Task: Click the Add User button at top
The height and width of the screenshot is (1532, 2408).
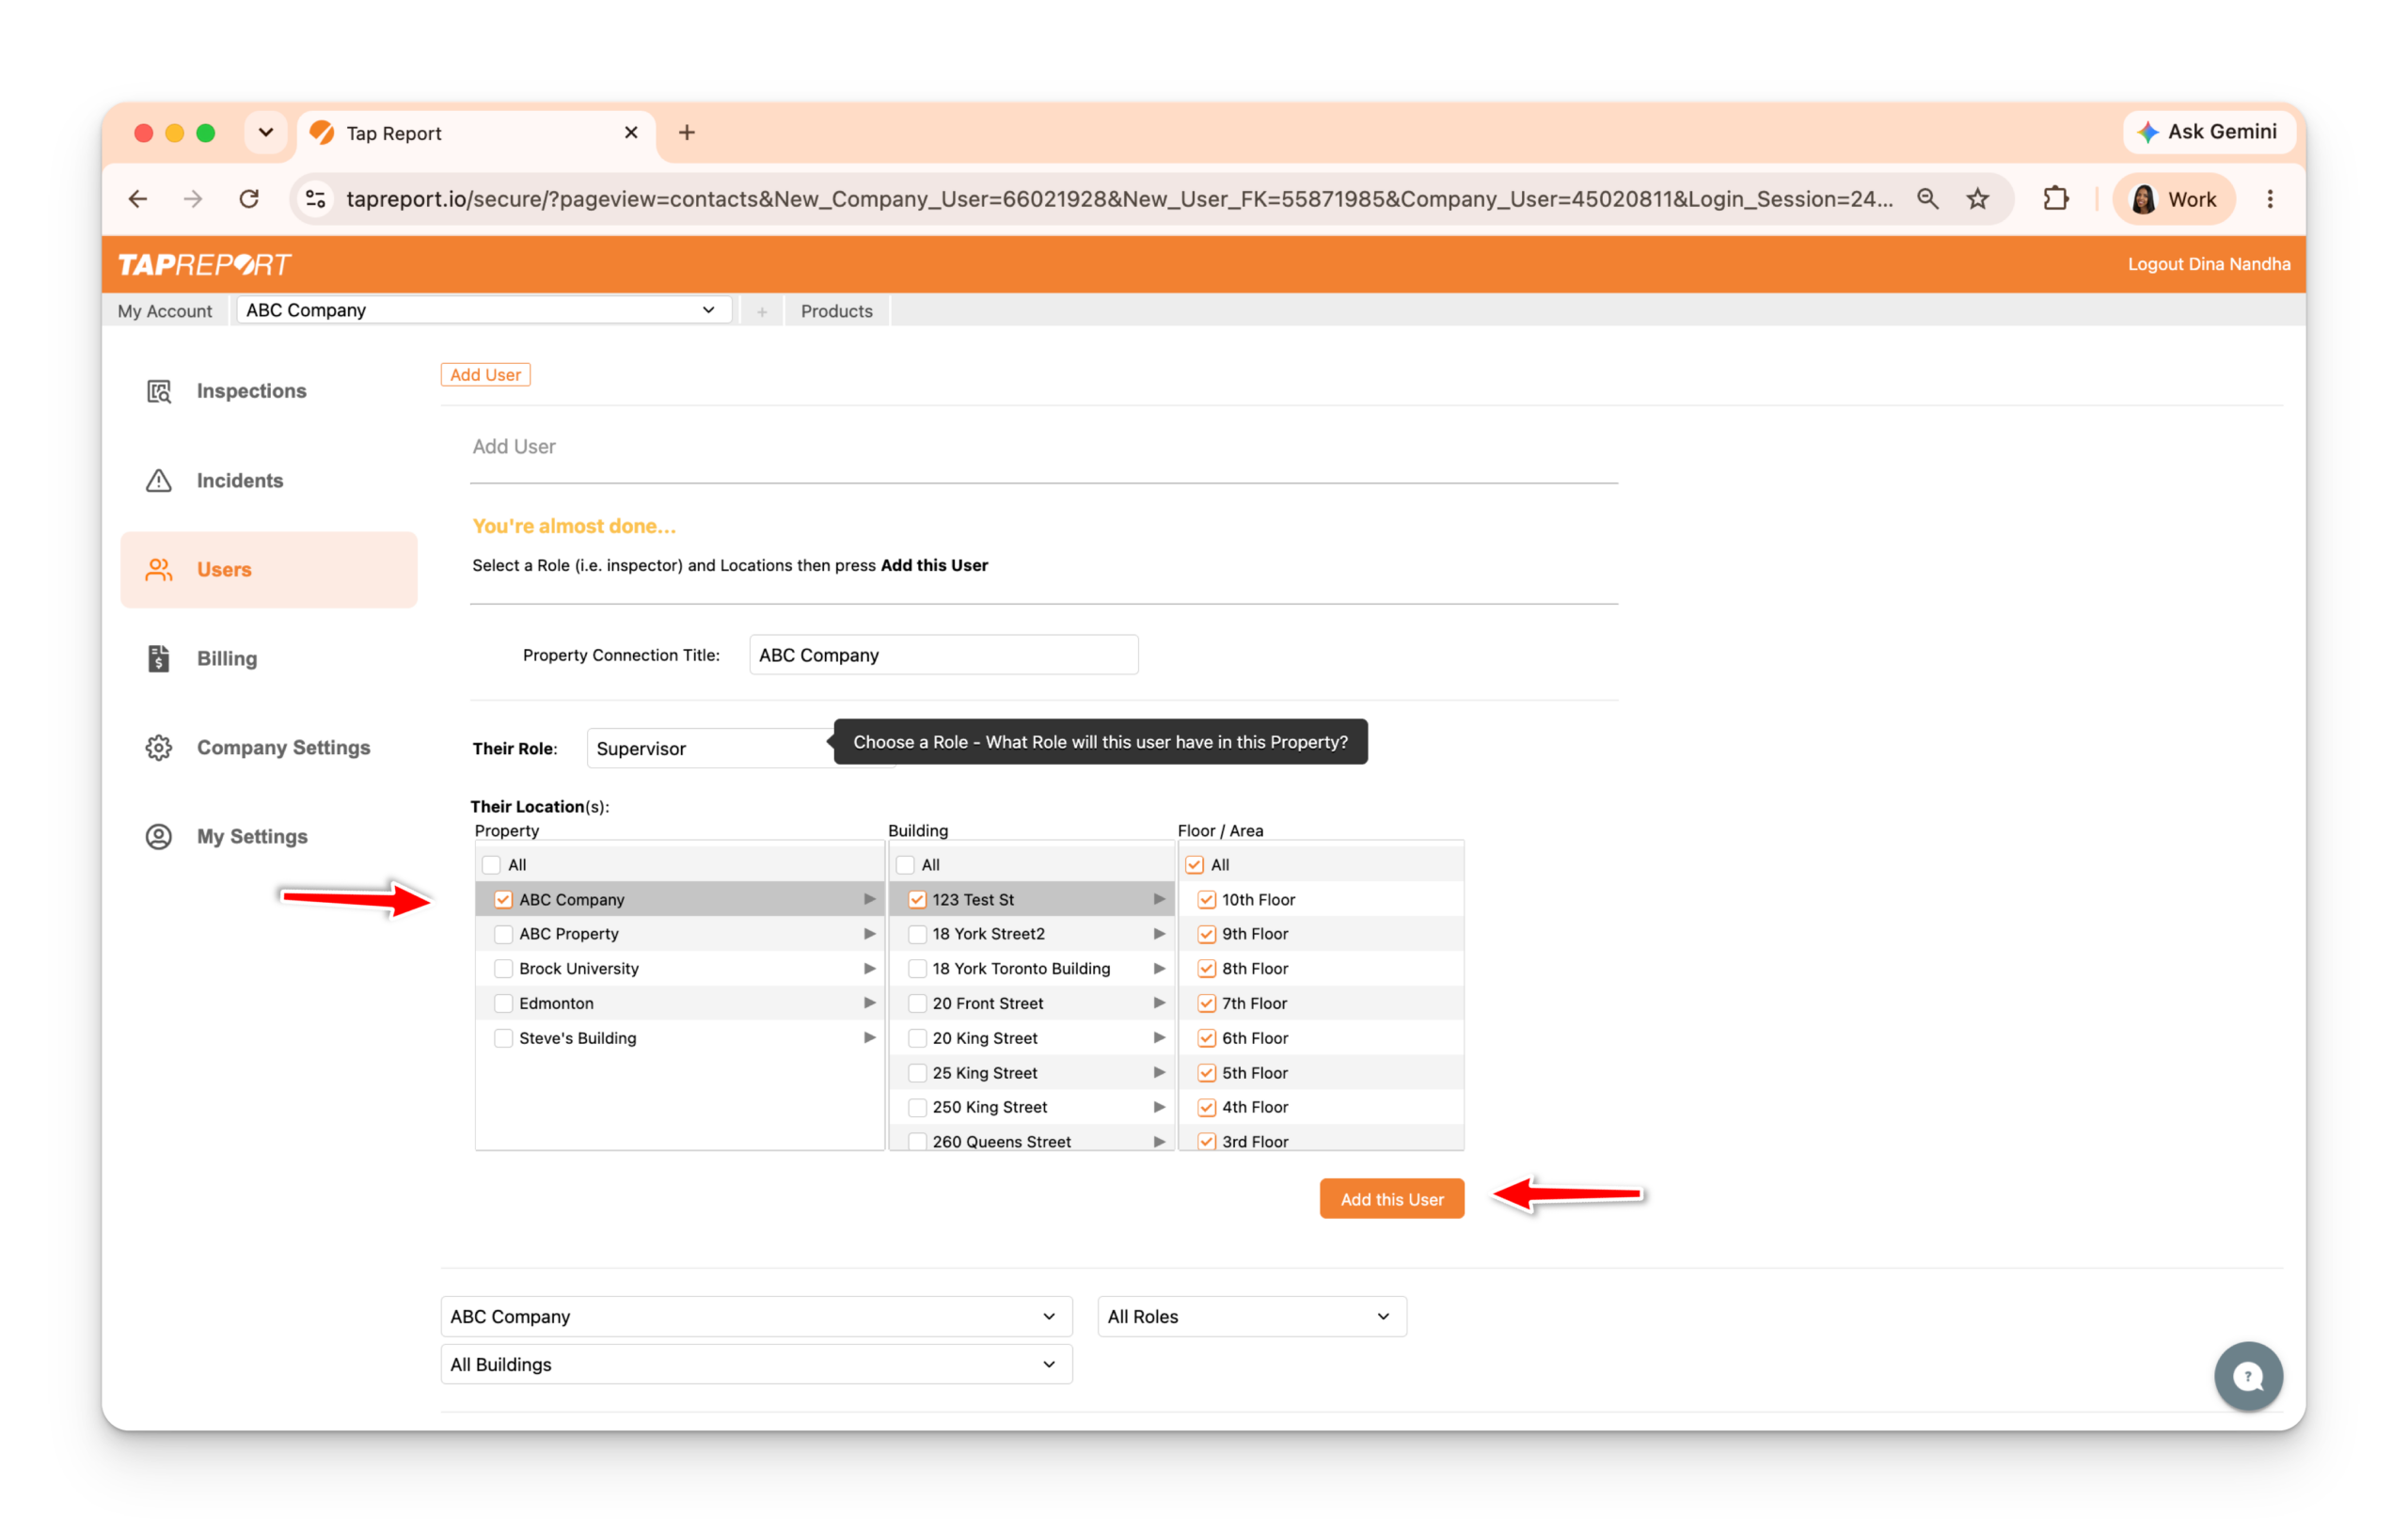Action: 485,375
